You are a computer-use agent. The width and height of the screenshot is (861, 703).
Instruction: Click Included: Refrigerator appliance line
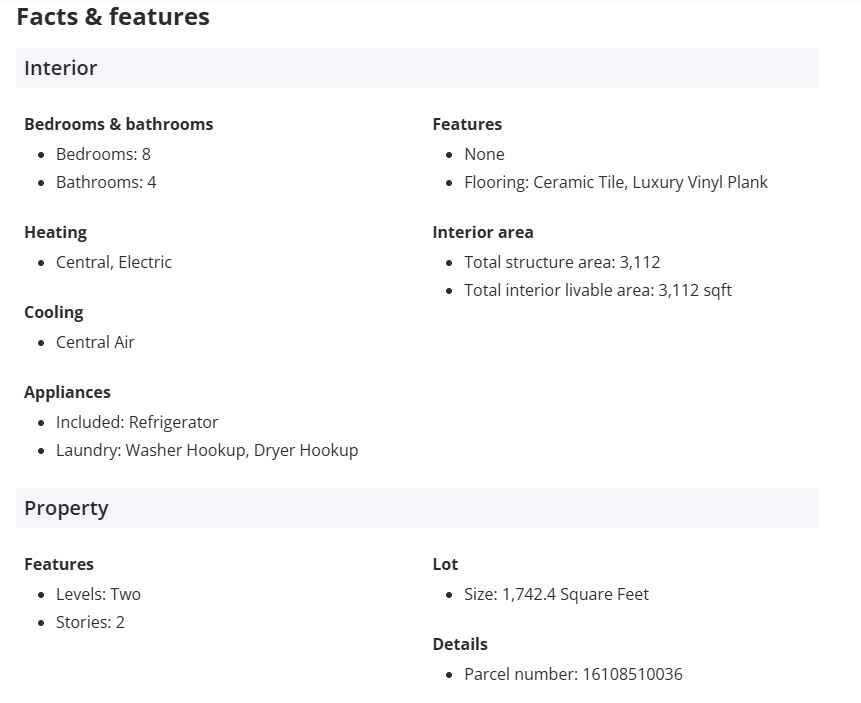tap(137, 422)
